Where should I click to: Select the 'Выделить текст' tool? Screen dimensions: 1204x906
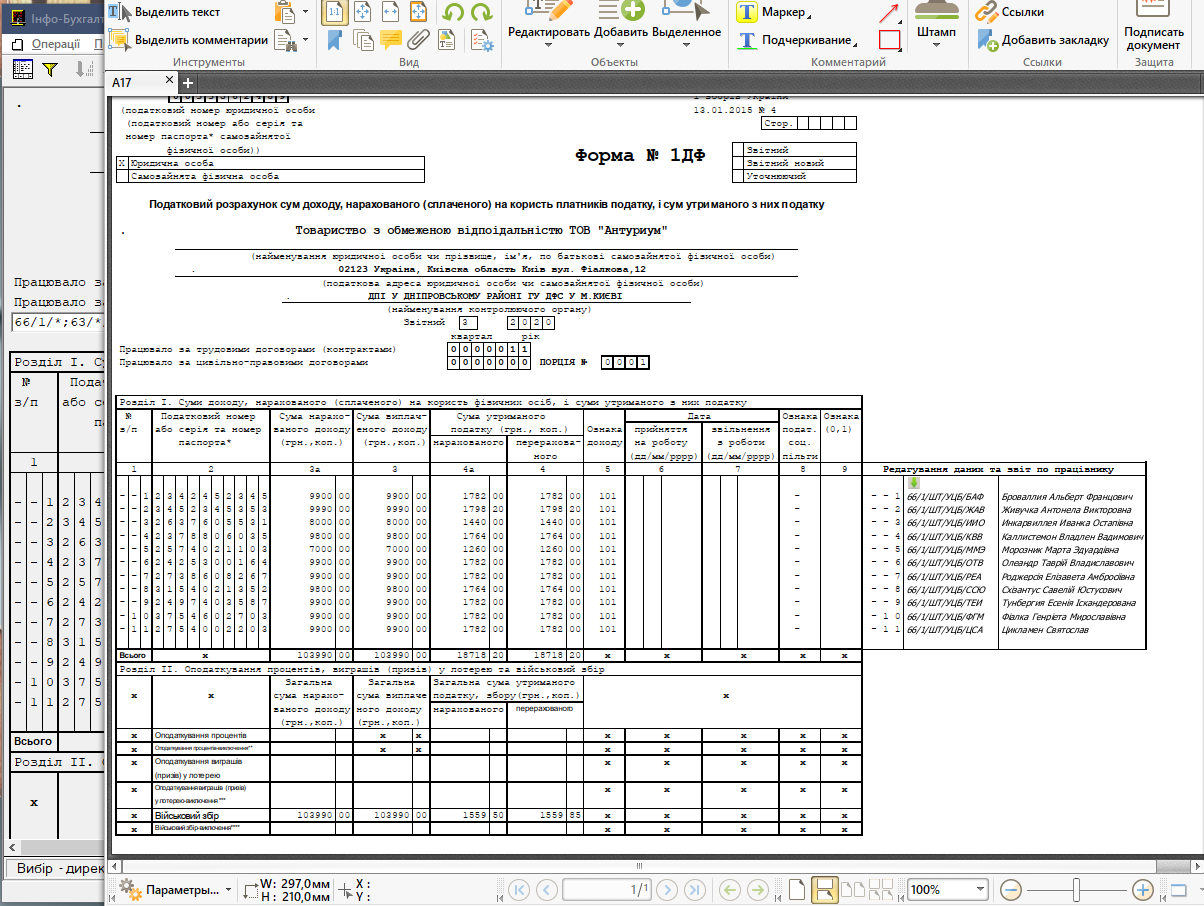164,12
